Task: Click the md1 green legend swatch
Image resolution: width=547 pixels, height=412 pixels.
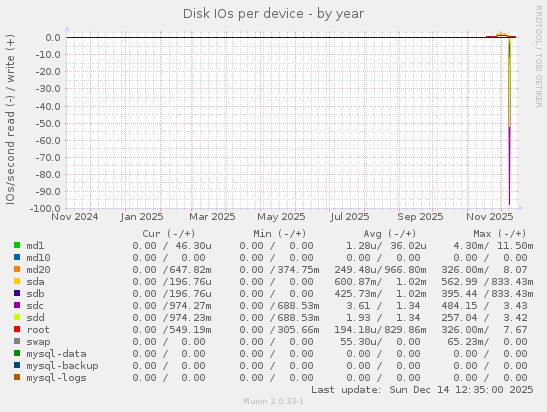Action: click(17, 245)
